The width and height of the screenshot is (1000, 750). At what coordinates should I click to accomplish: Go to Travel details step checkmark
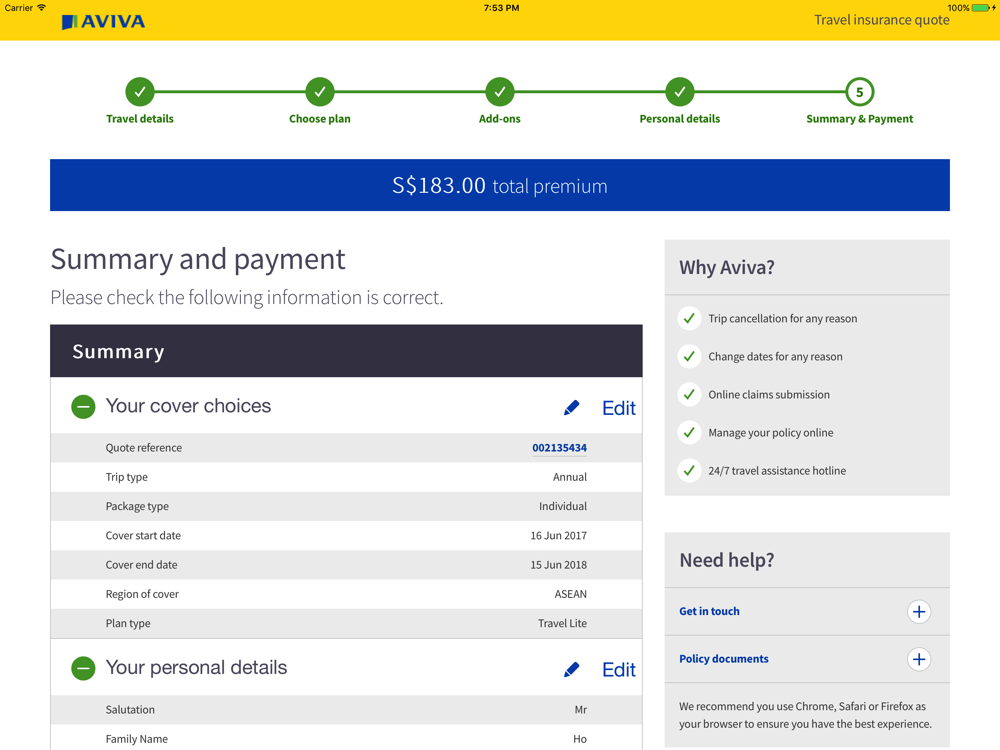[x=140, y=92]
